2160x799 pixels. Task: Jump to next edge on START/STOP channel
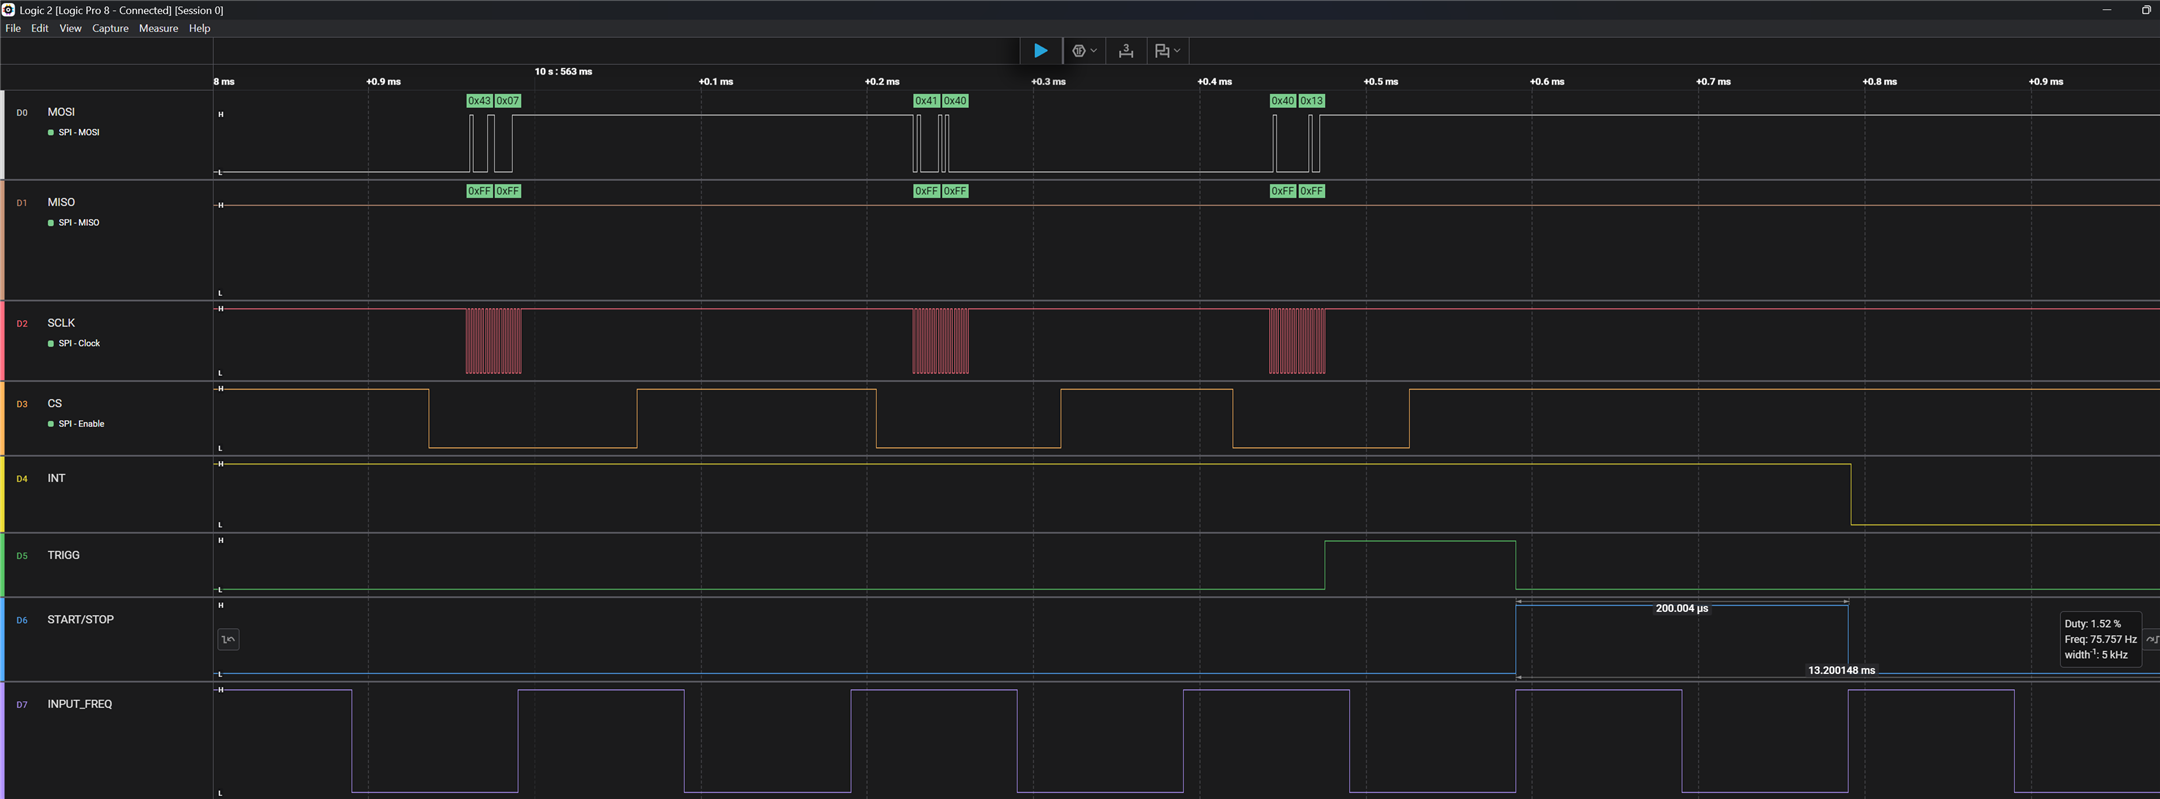tap(2151, 640)
